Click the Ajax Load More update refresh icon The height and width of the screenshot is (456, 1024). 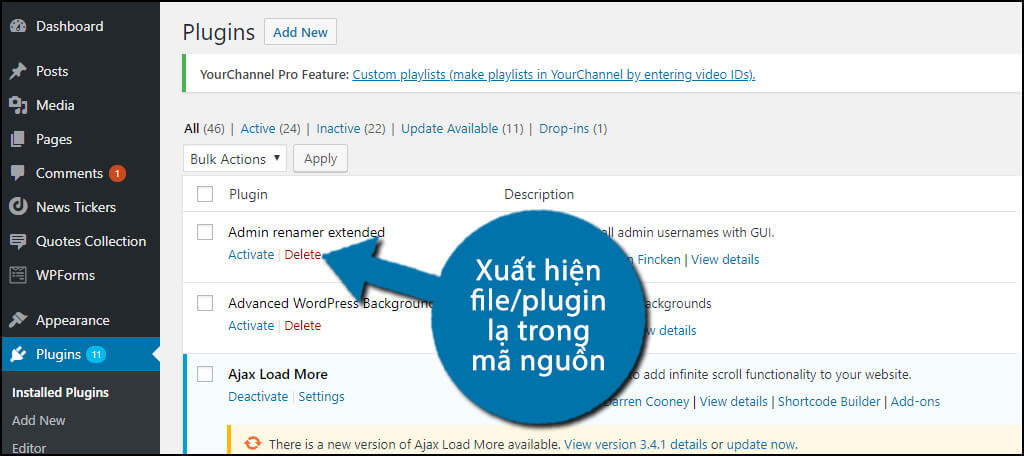coord(252,444)
